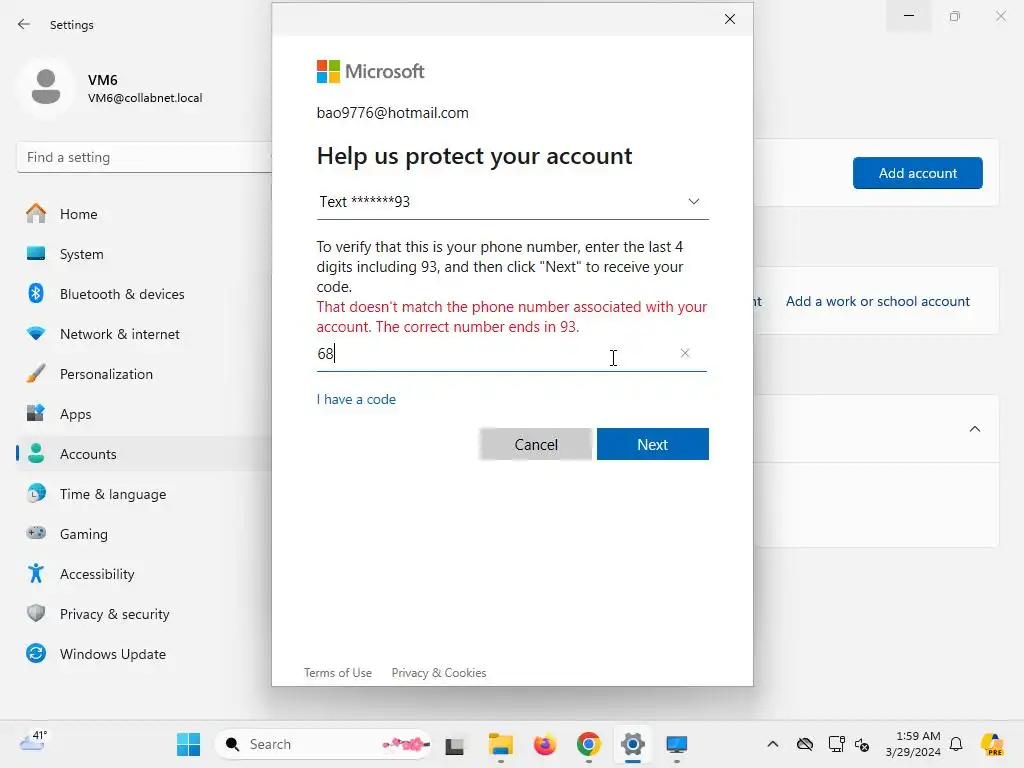Image resolution: width=1024 pixels, height=768 pixels.
Task: Click the bao9776@hotmail.com email text
Action: (x=392, y=113)
